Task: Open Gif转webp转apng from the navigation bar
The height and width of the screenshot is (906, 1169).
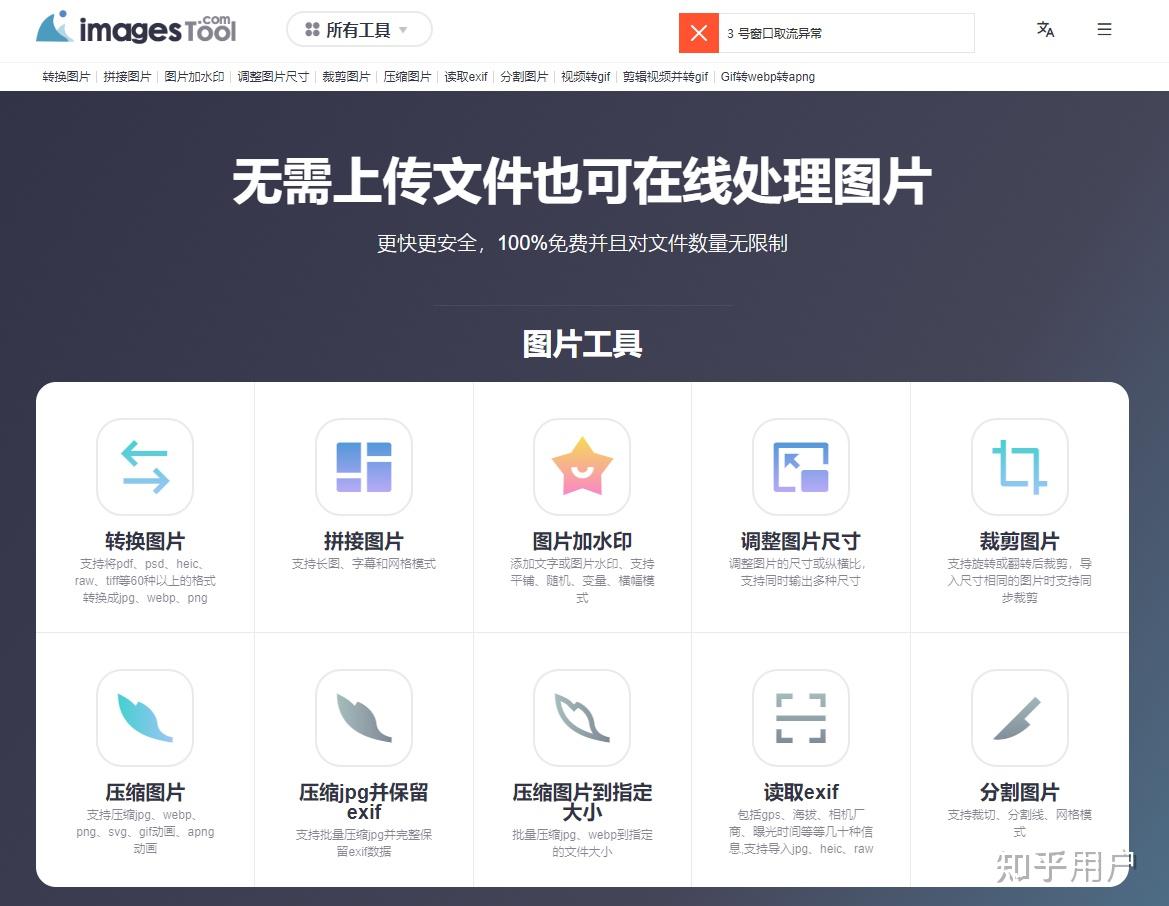Action: pyautogui.click(x=766, y=76)
